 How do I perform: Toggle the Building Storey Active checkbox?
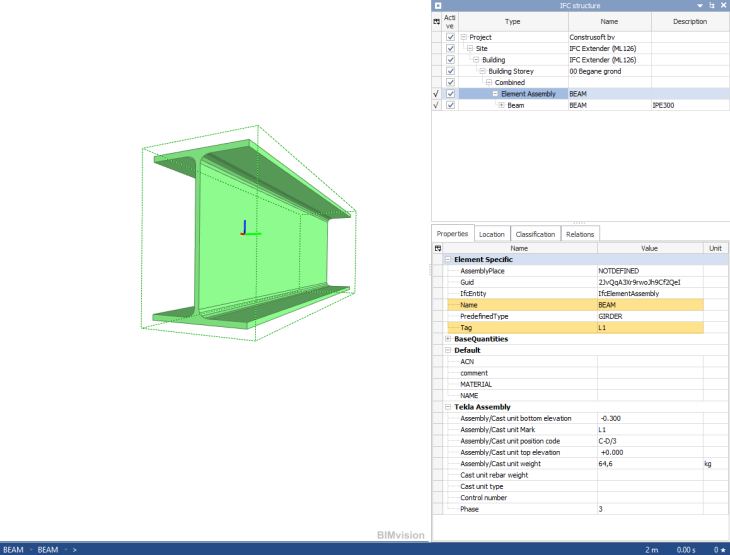pos(450,71)
